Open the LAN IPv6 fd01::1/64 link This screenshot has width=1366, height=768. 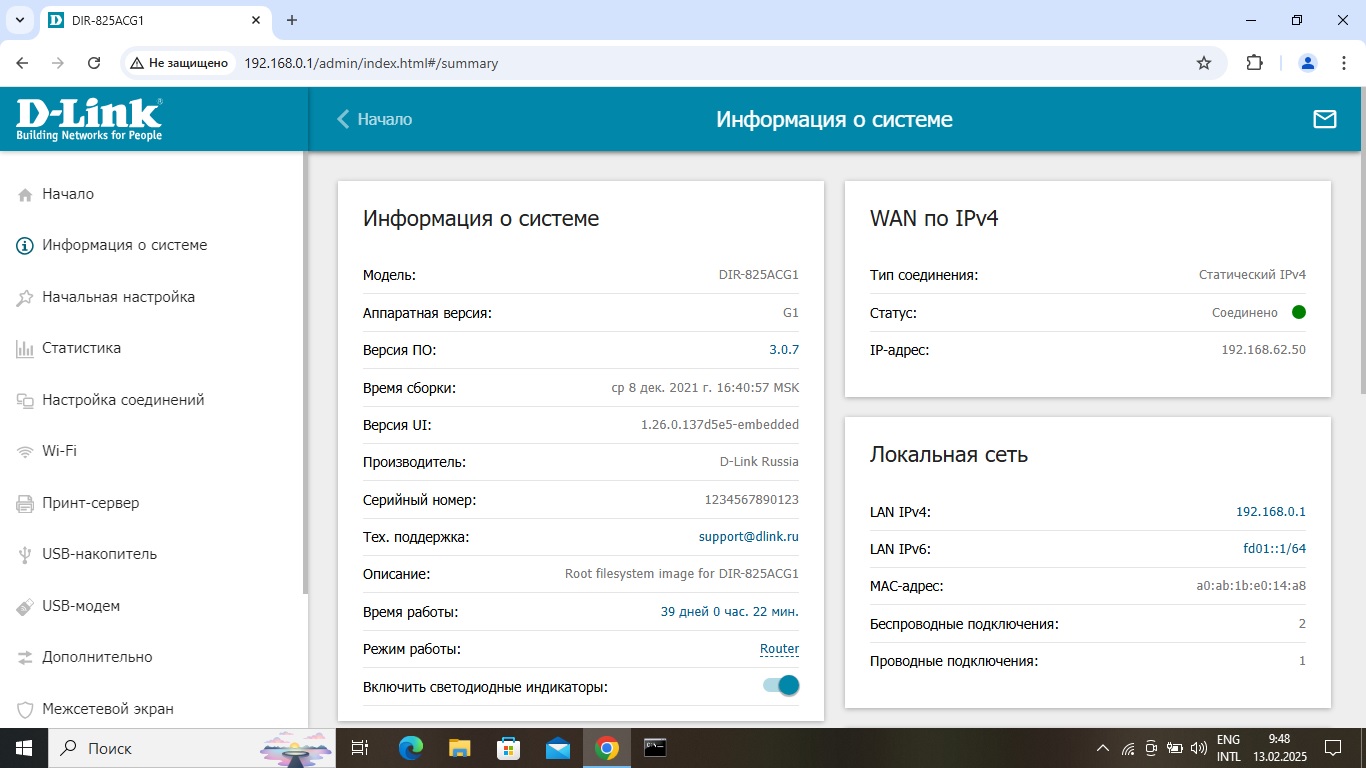click(x=1275, y=549)
